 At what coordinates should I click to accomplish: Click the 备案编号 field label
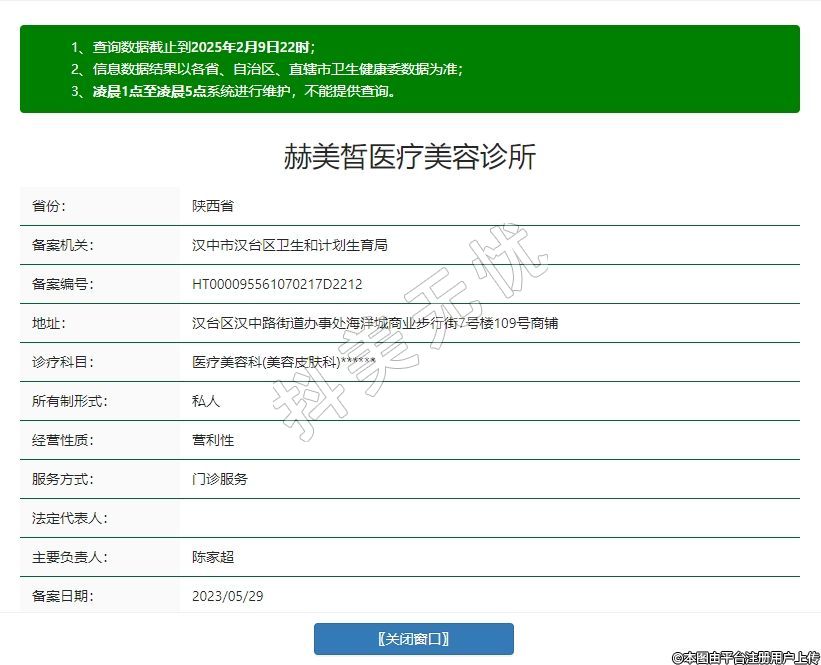62,284
